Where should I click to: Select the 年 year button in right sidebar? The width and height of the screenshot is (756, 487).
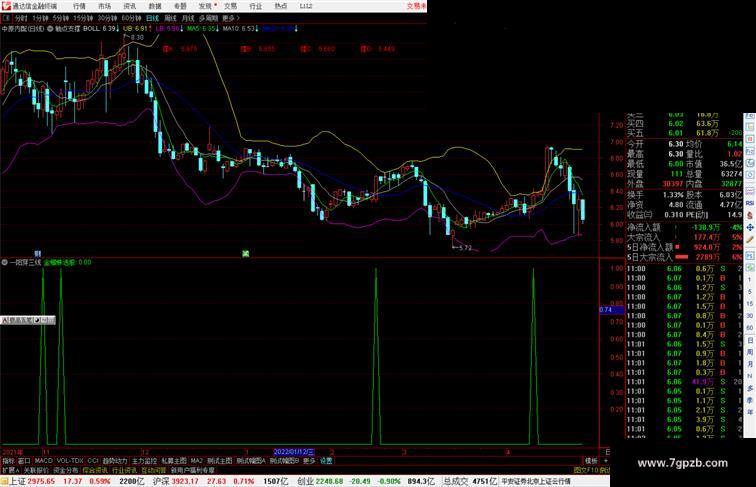pos(750,412)
